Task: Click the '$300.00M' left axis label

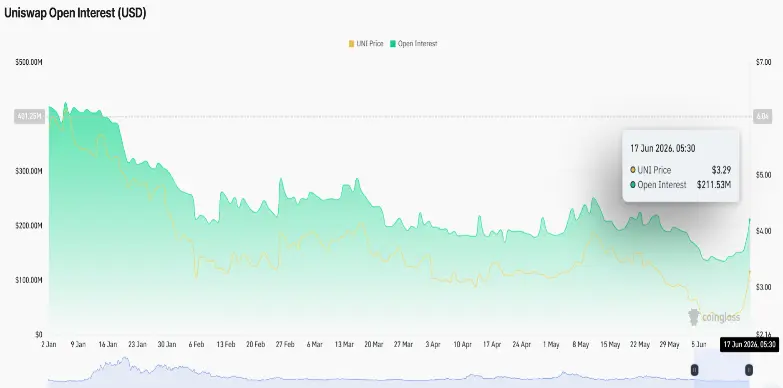Action: click(29, 171)
